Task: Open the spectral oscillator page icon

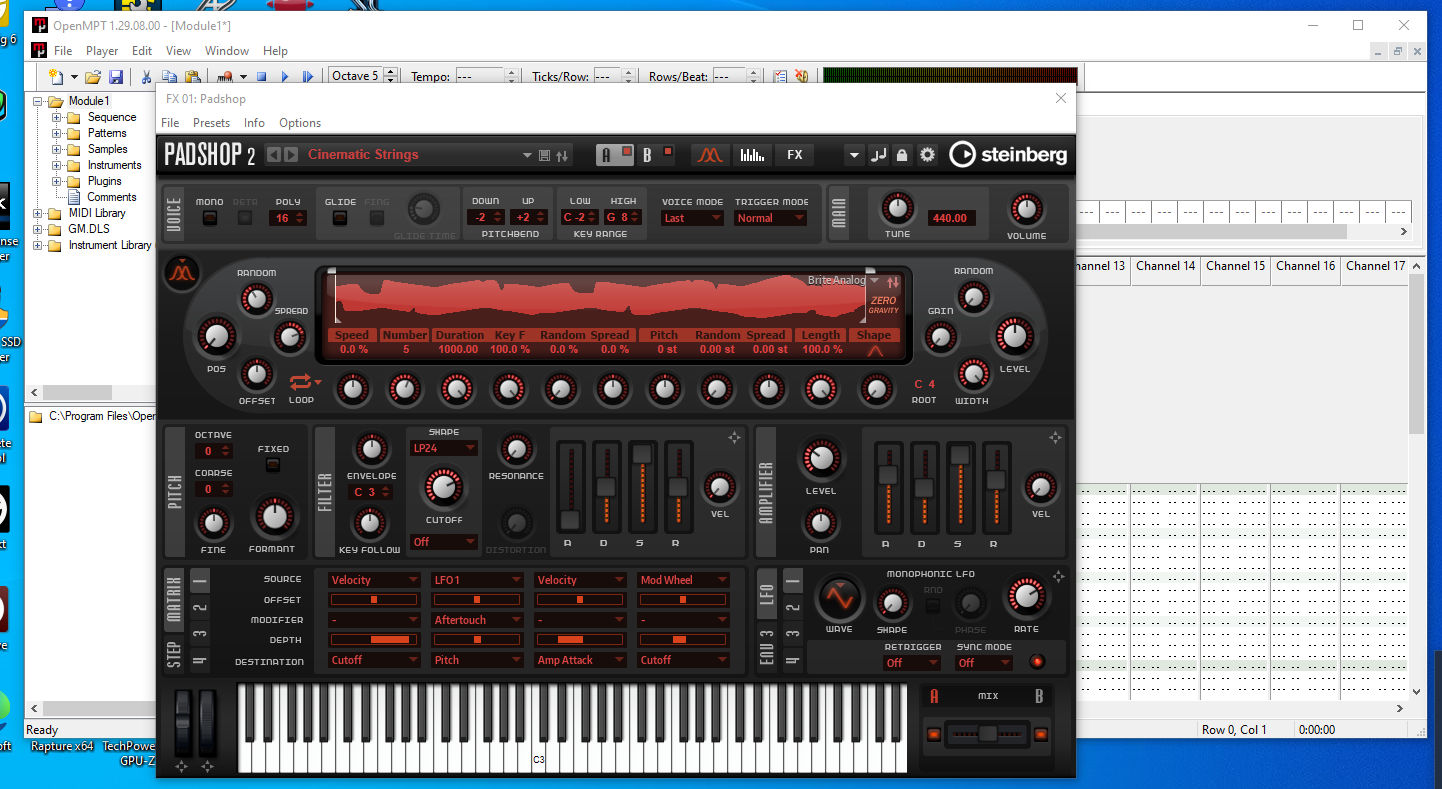Action: click(x=709, y=155)
